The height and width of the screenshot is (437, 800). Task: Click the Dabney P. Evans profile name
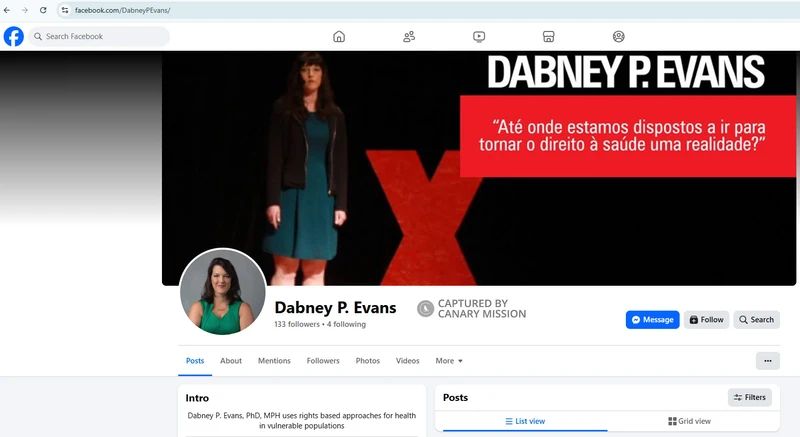click(x=335, y=307)
